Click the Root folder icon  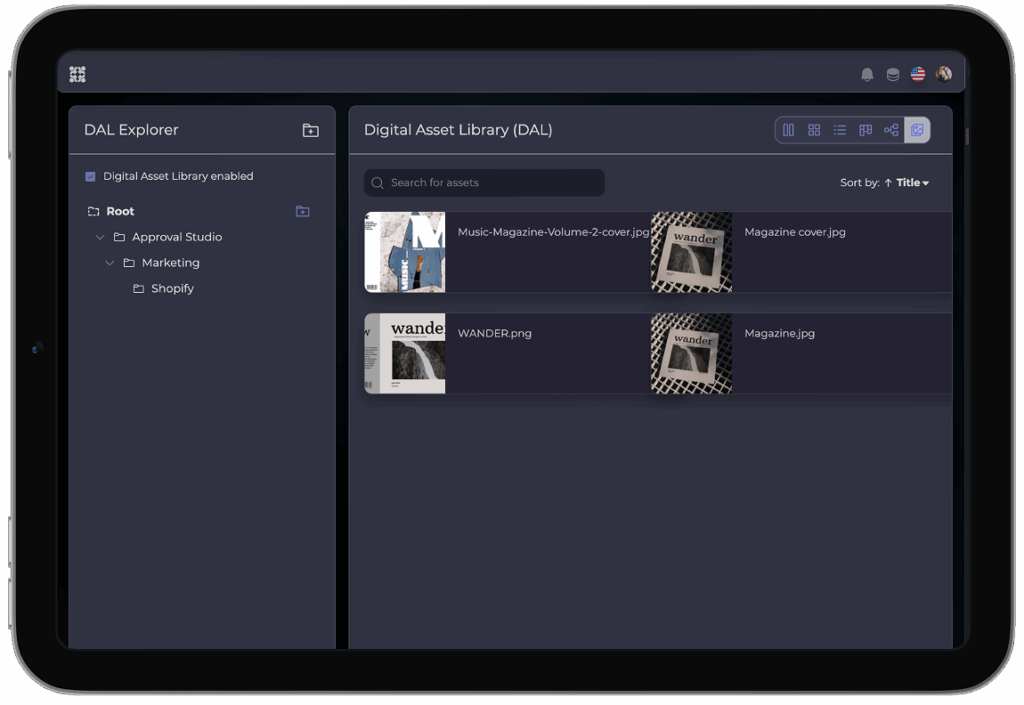[x=93, y=212]
